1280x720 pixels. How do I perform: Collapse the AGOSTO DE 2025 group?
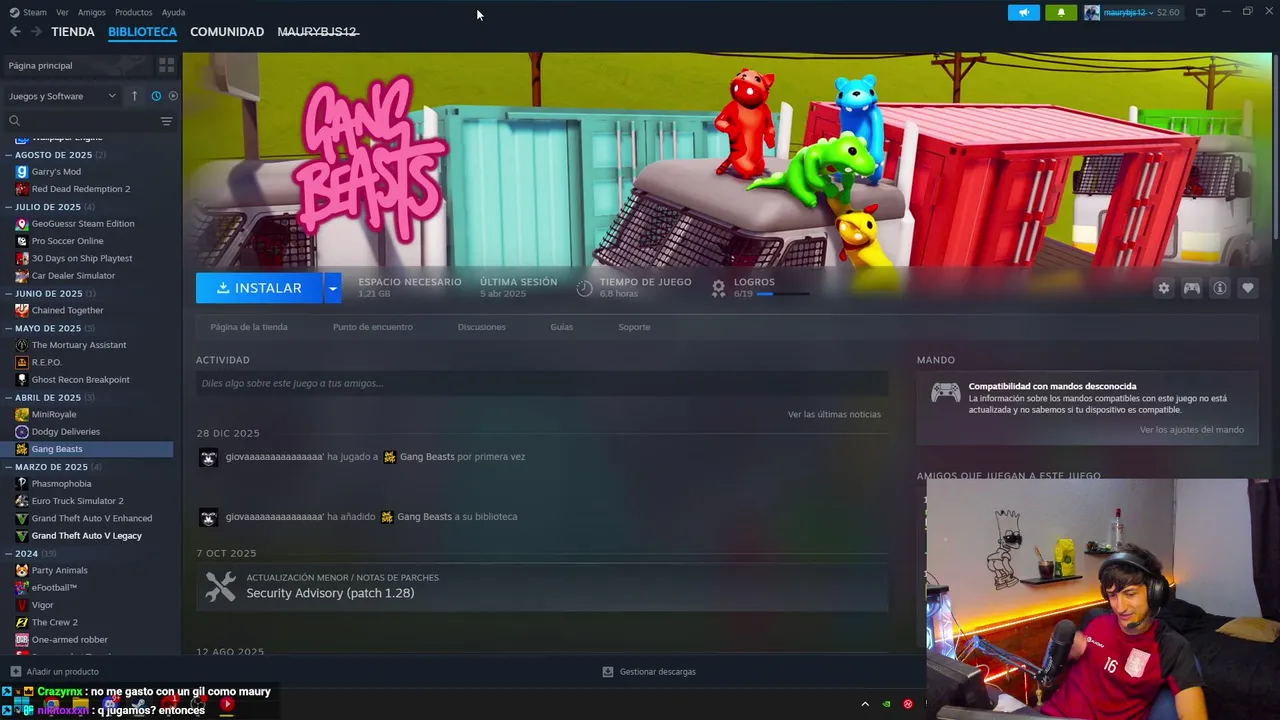click(8, 155)
